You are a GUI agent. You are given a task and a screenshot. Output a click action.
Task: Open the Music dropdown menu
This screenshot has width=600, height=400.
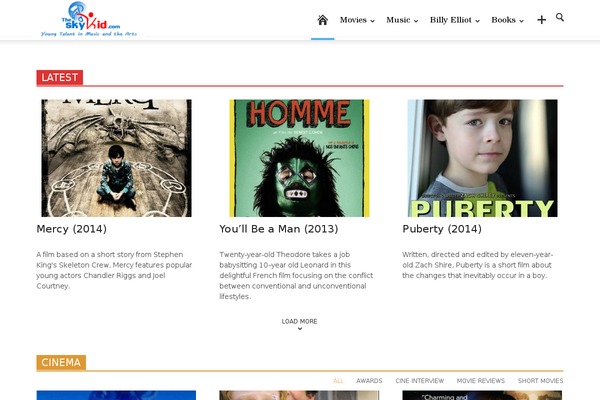pos(402,20)
